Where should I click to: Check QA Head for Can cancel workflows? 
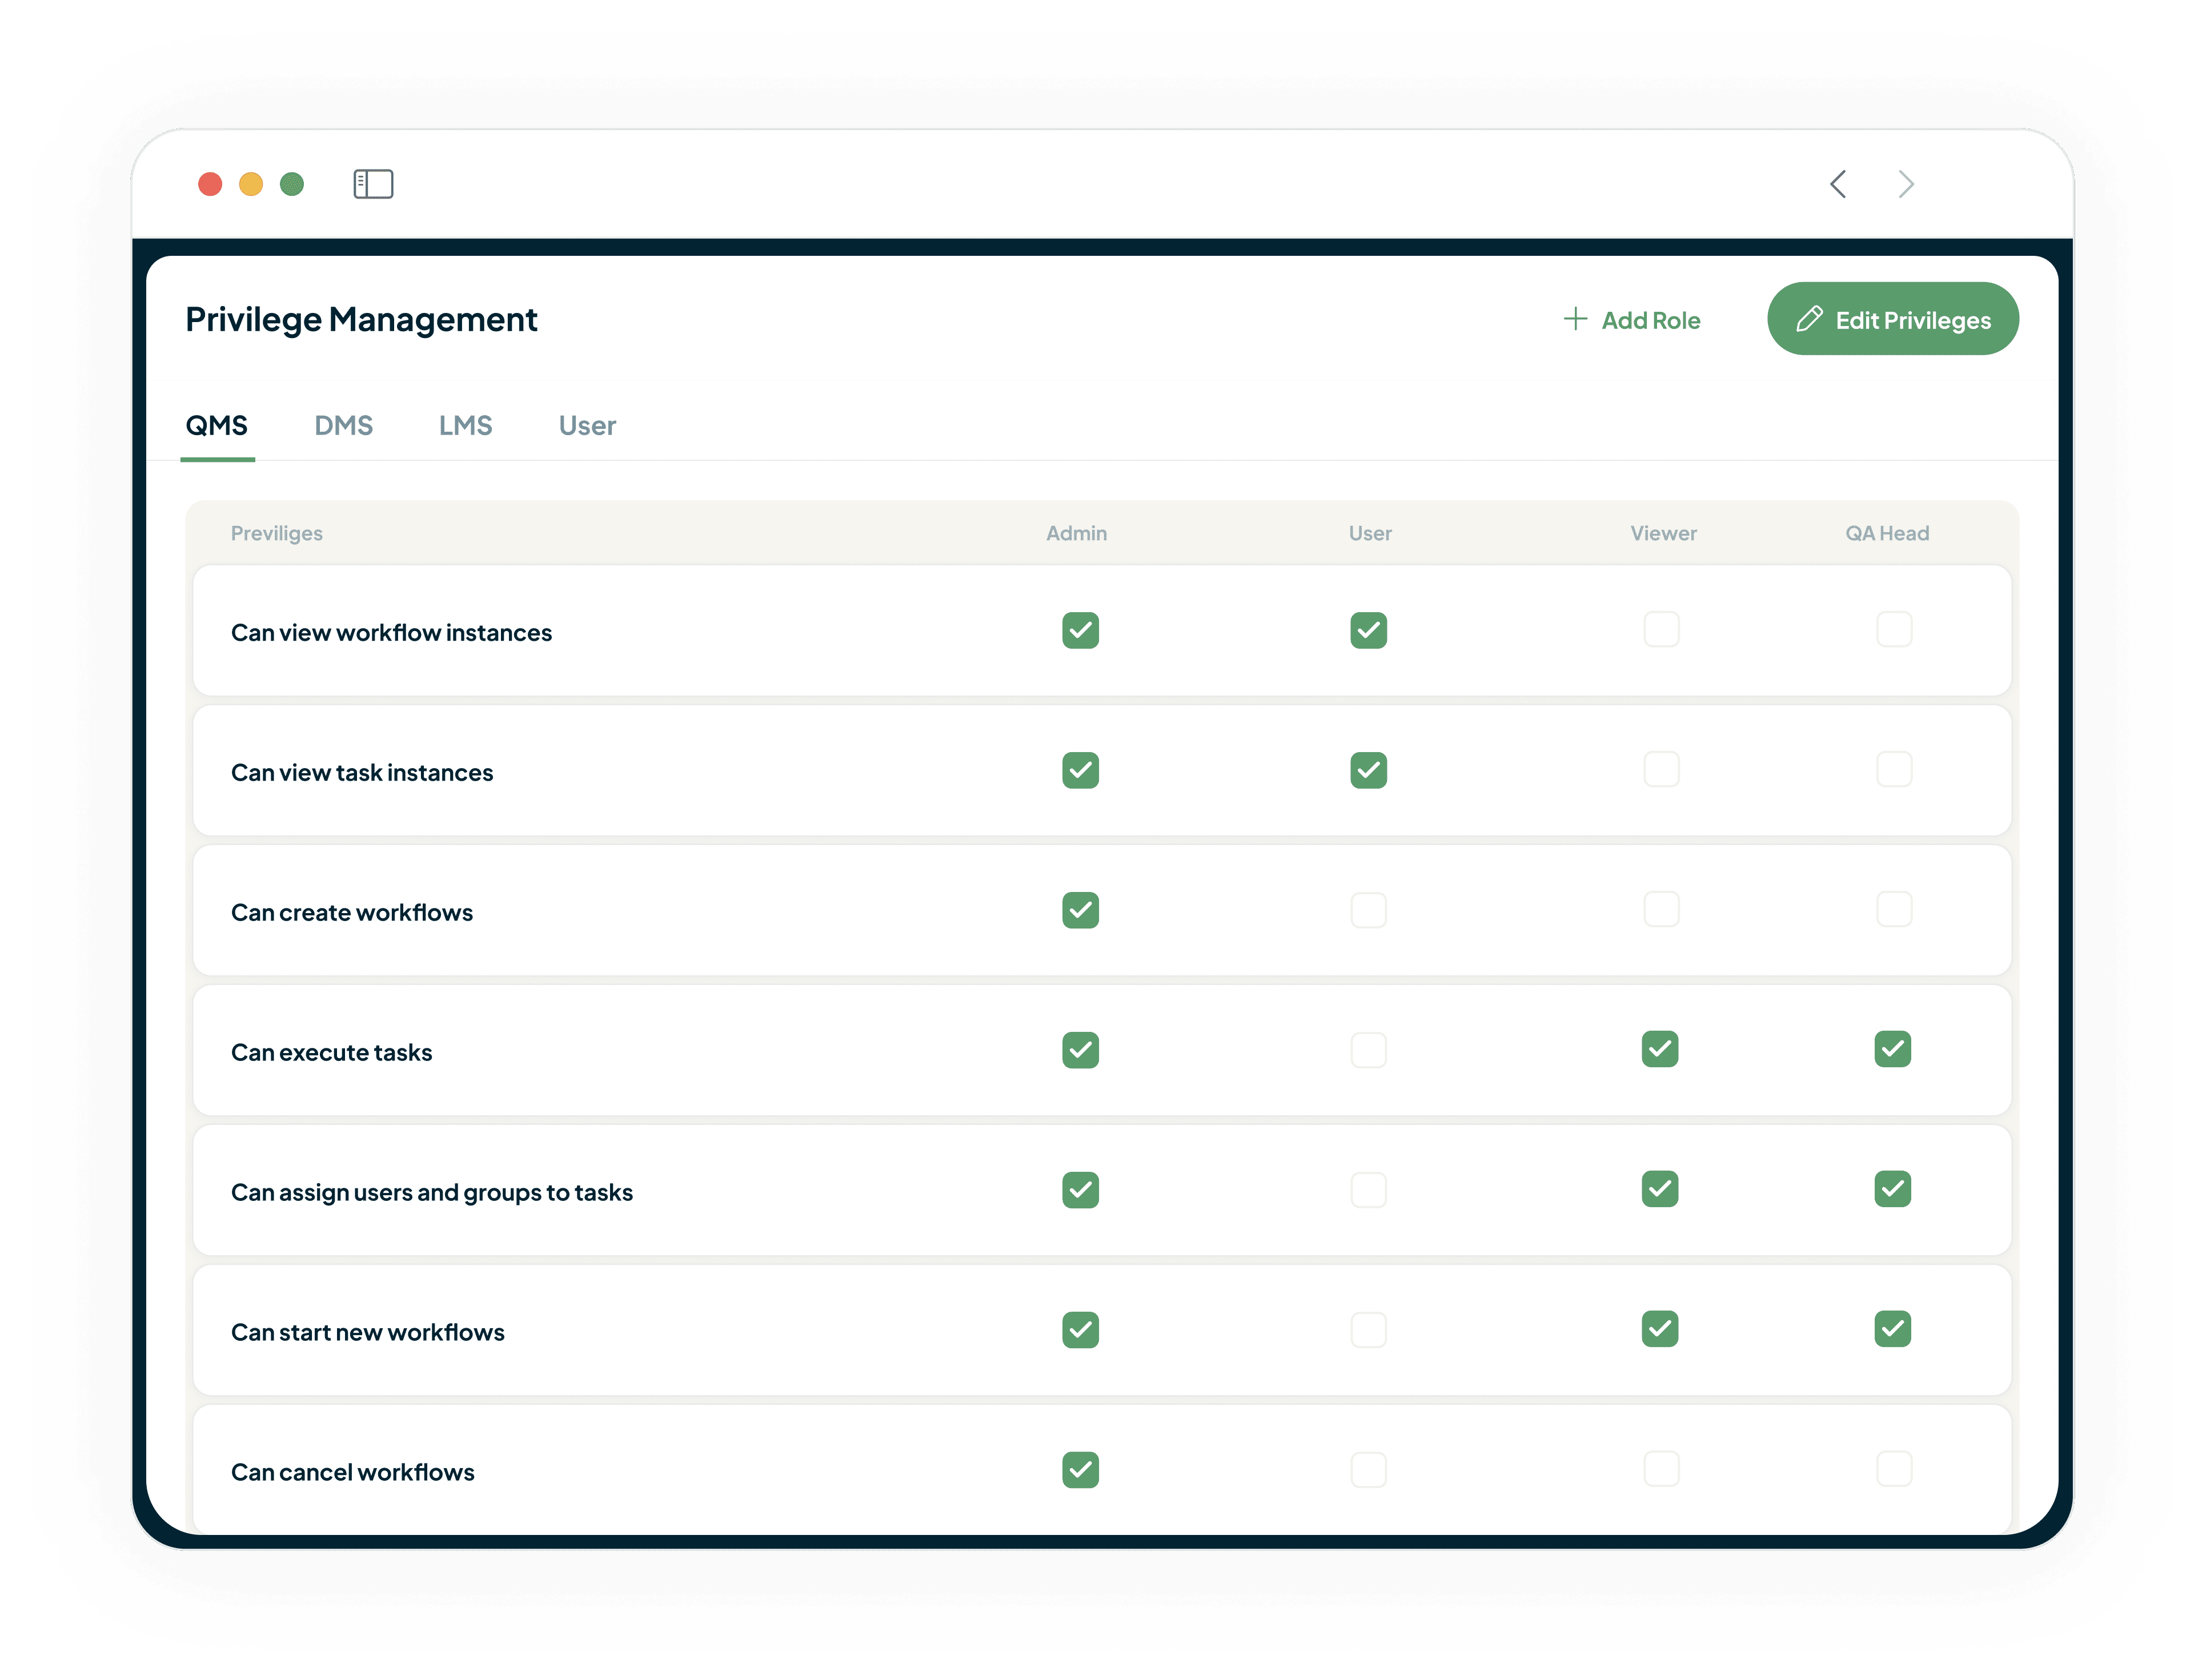[x=1893, y=1469]
